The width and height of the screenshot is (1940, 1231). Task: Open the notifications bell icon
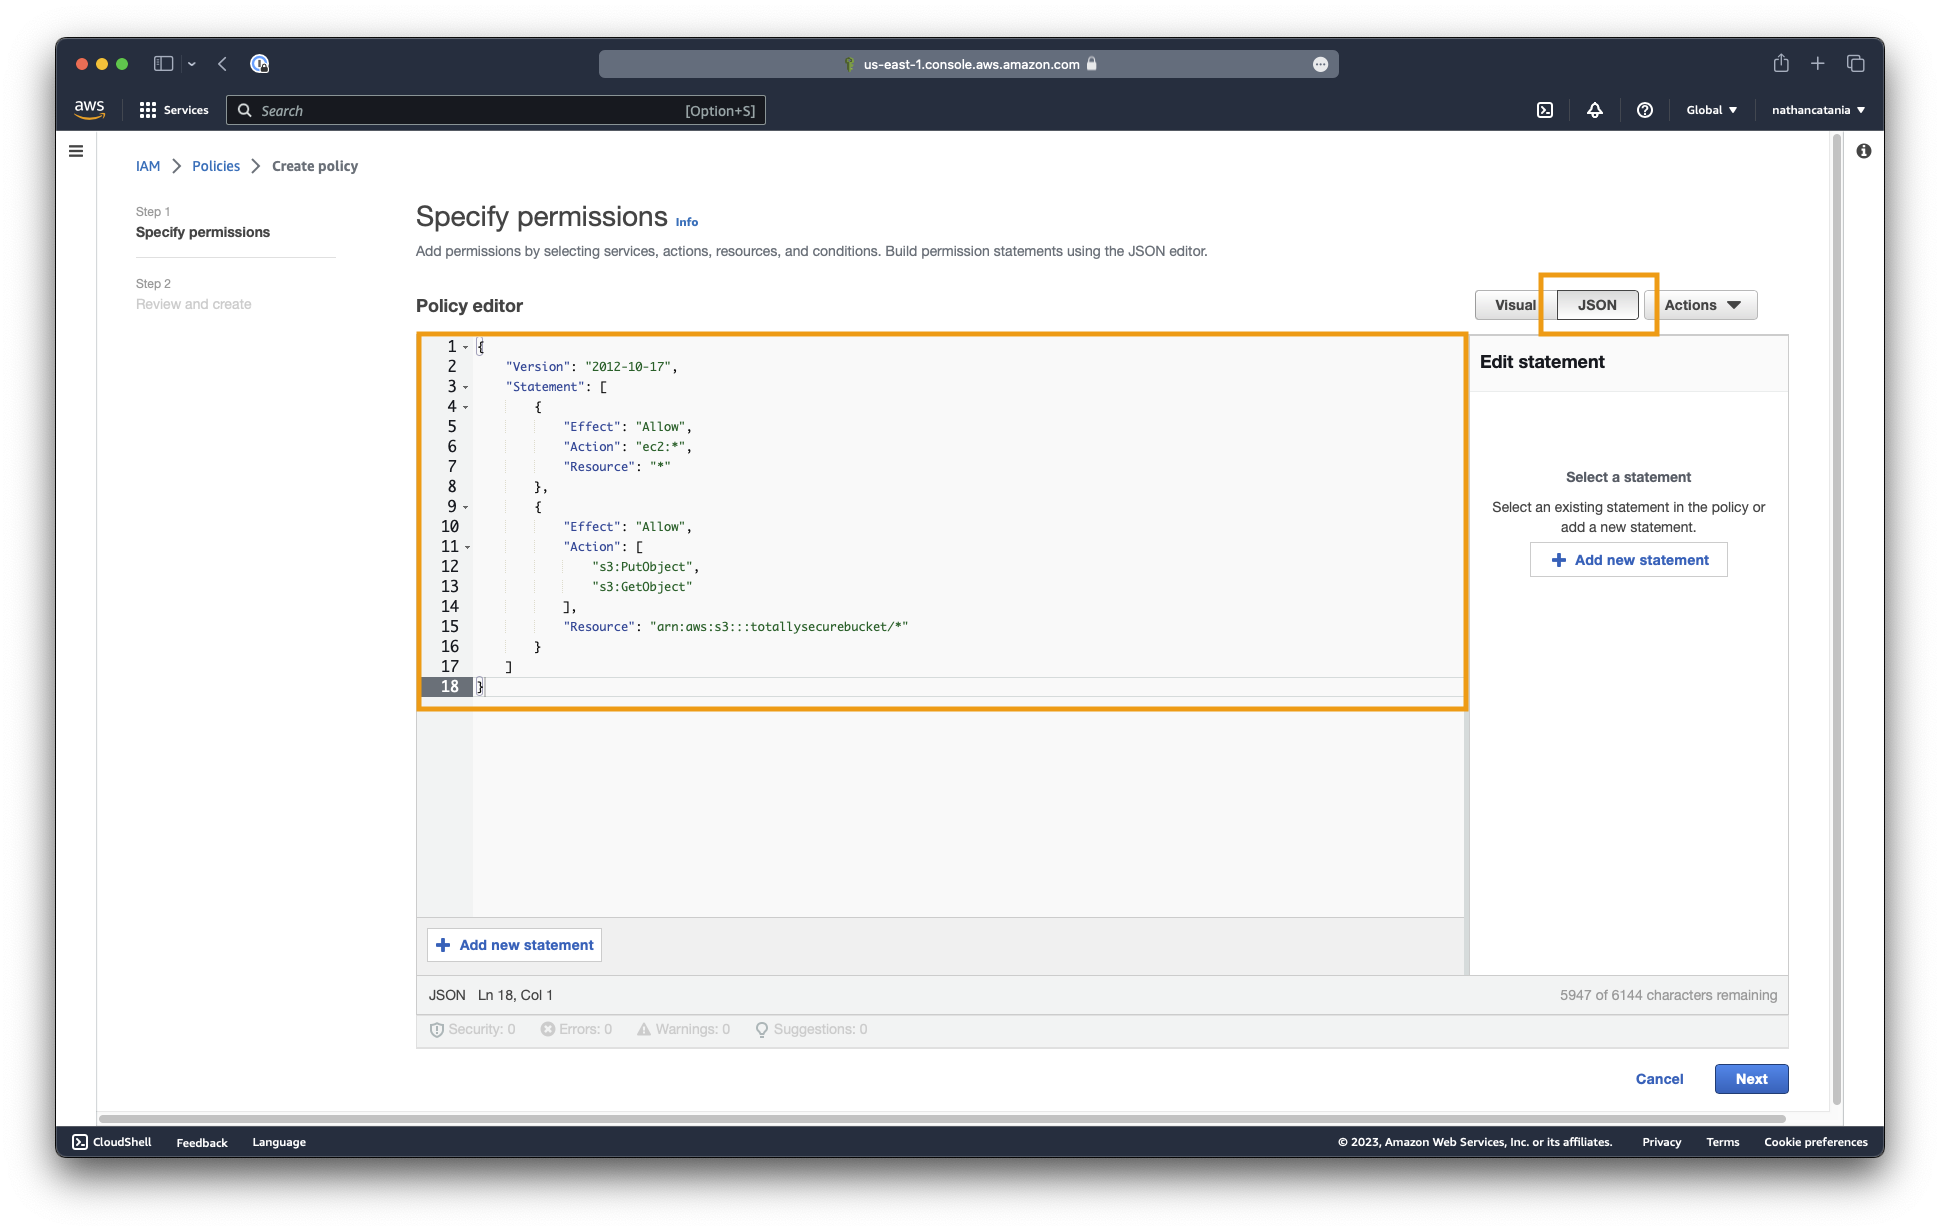pos(1595,110)
